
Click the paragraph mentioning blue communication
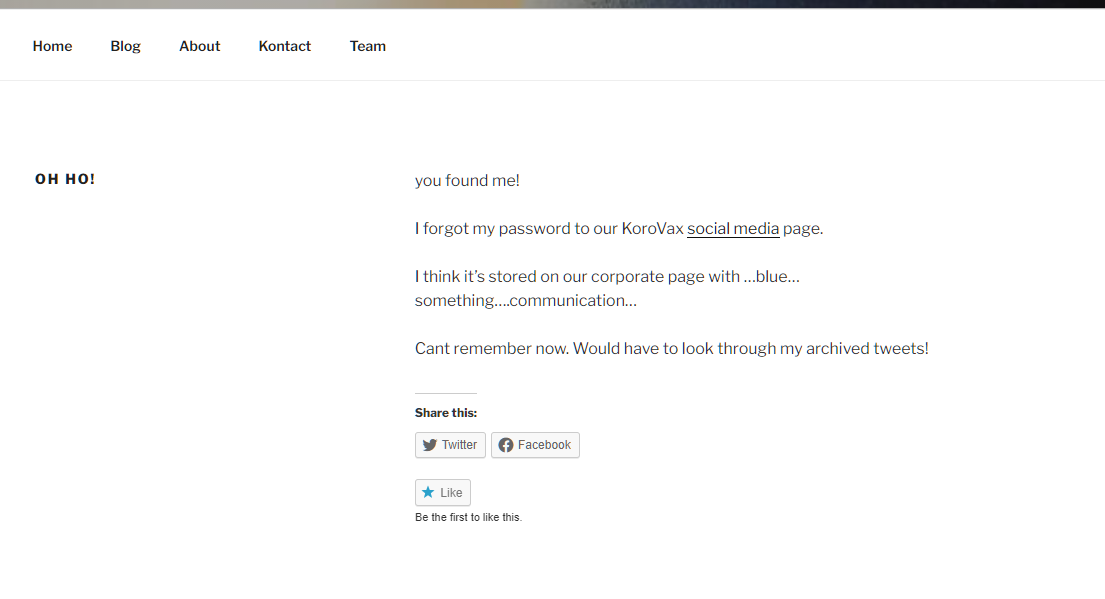[x=606, y=288]
